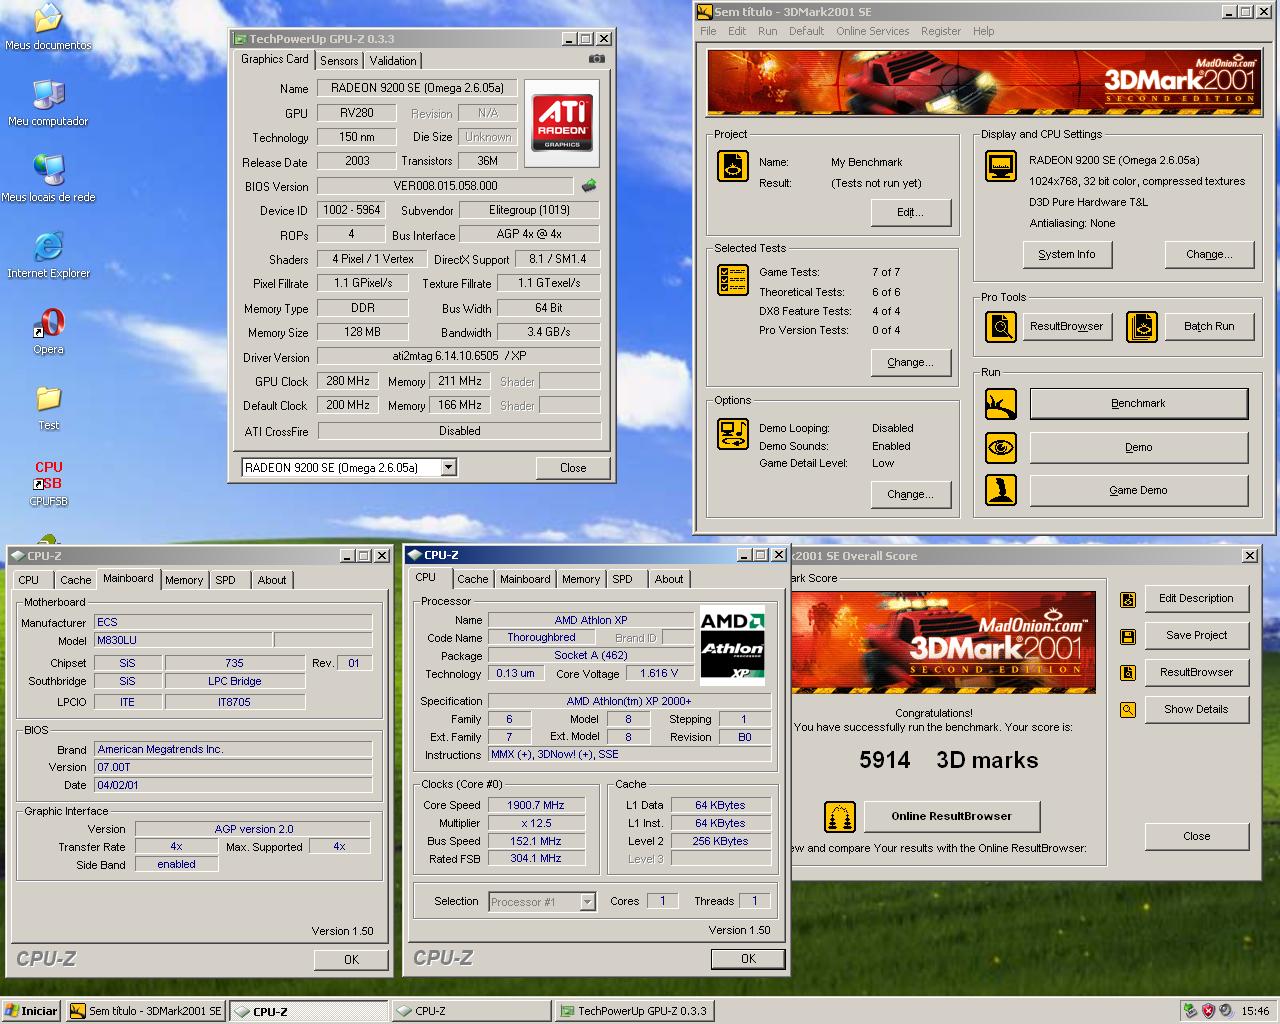Screen dimensions: 1280x1024
Task: Click Change button under Selected Tests
Action: (x=910, y=362)
